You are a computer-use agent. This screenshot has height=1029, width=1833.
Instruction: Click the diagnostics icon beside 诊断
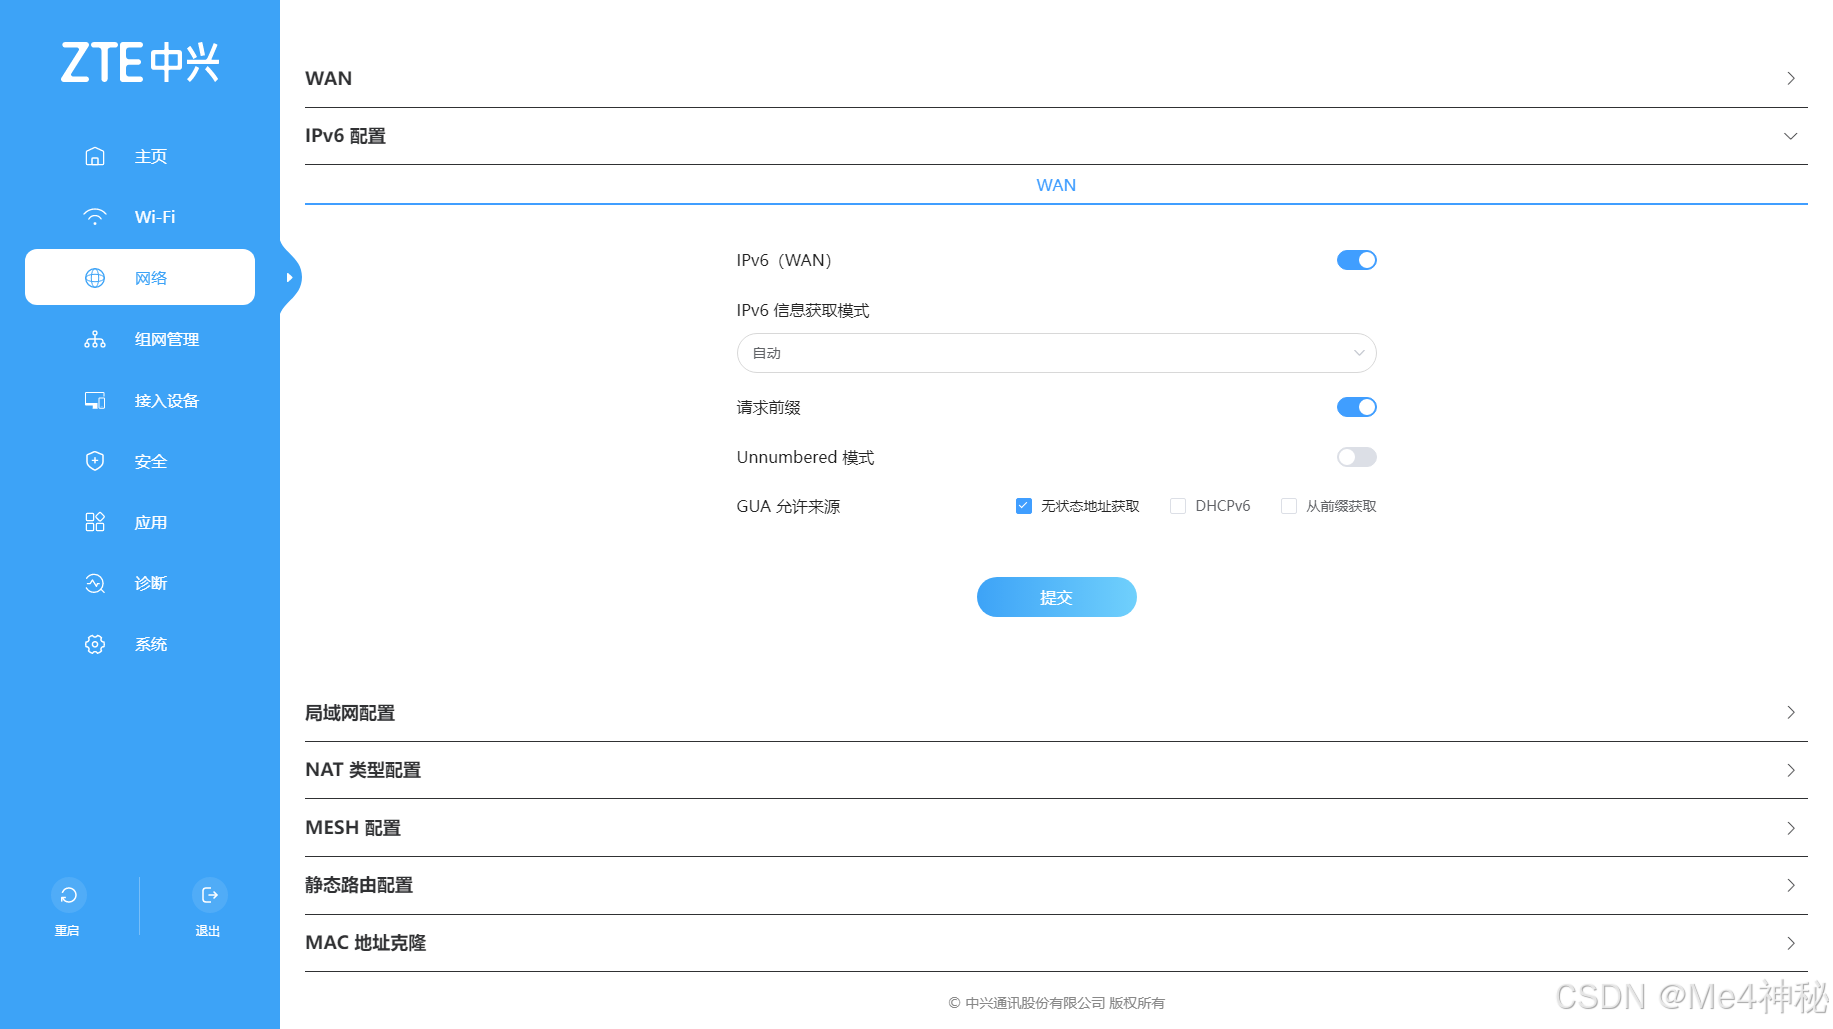click(x=95, y=583)
